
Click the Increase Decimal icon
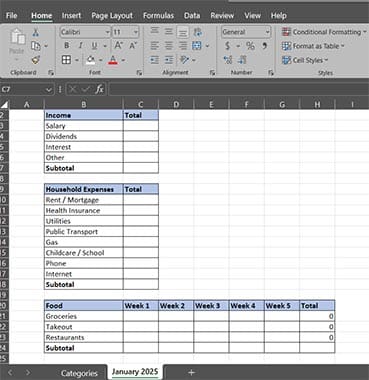pos(228,60)
